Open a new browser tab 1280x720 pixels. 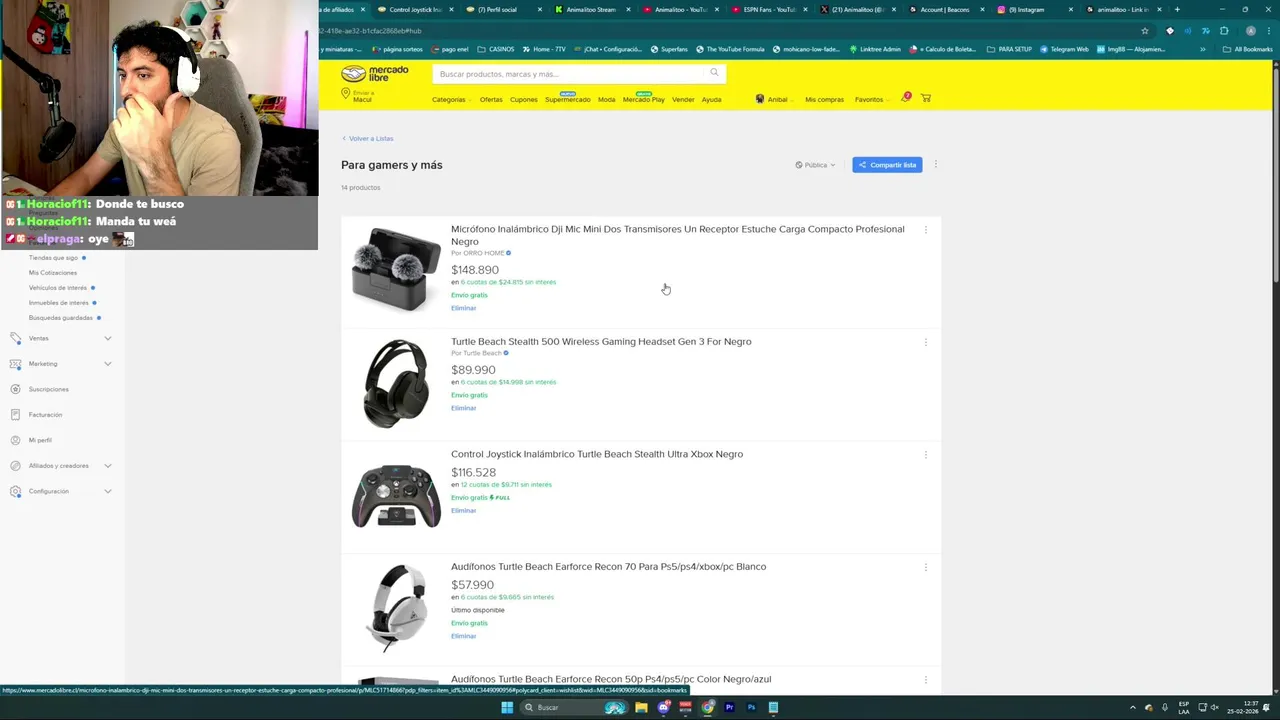(1177, 9)
